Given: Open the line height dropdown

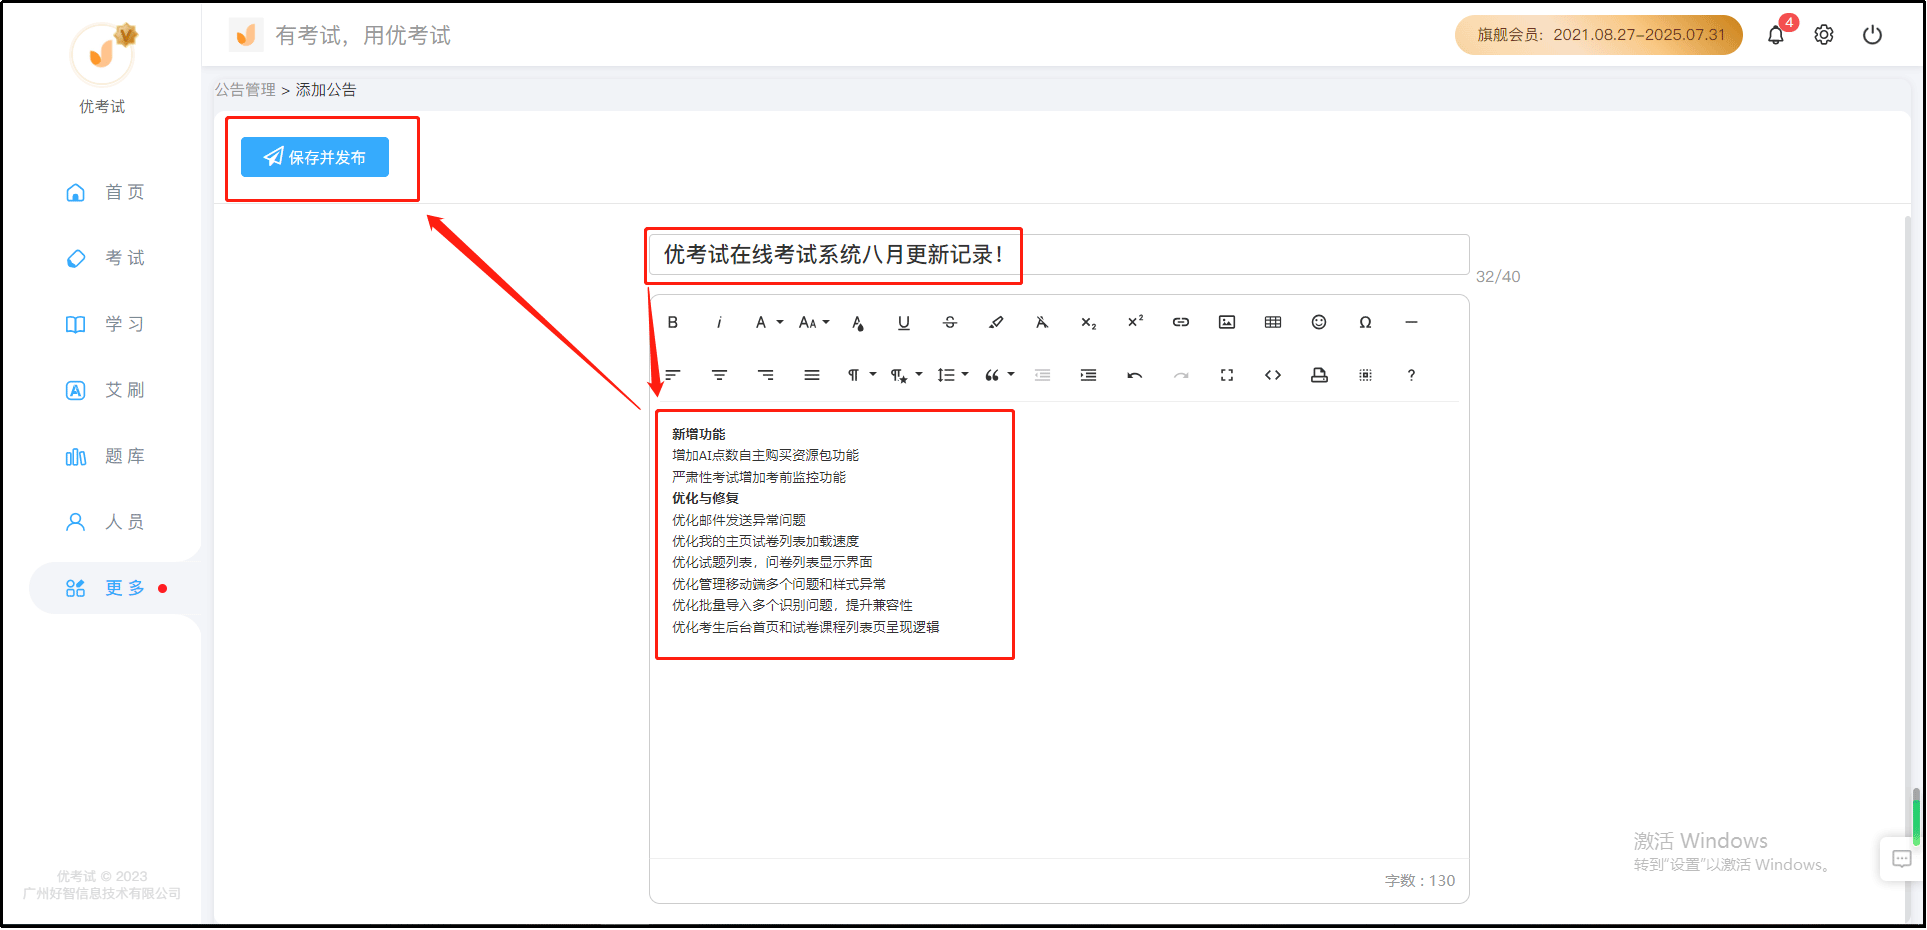Looking at the screenshot, I should (952, 375).
